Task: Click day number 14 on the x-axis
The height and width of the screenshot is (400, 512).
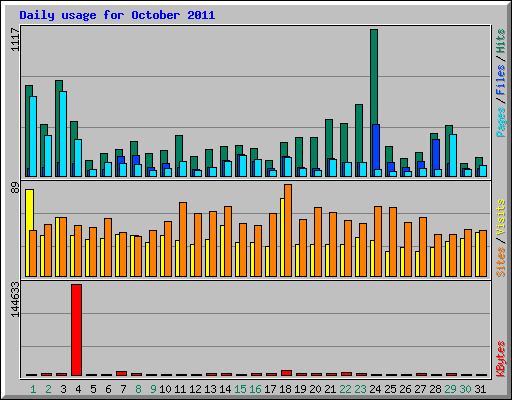Action: click(225, 389)
